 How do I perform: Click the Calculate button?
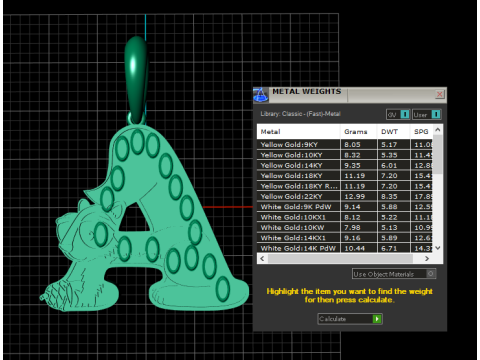(350, 319)
